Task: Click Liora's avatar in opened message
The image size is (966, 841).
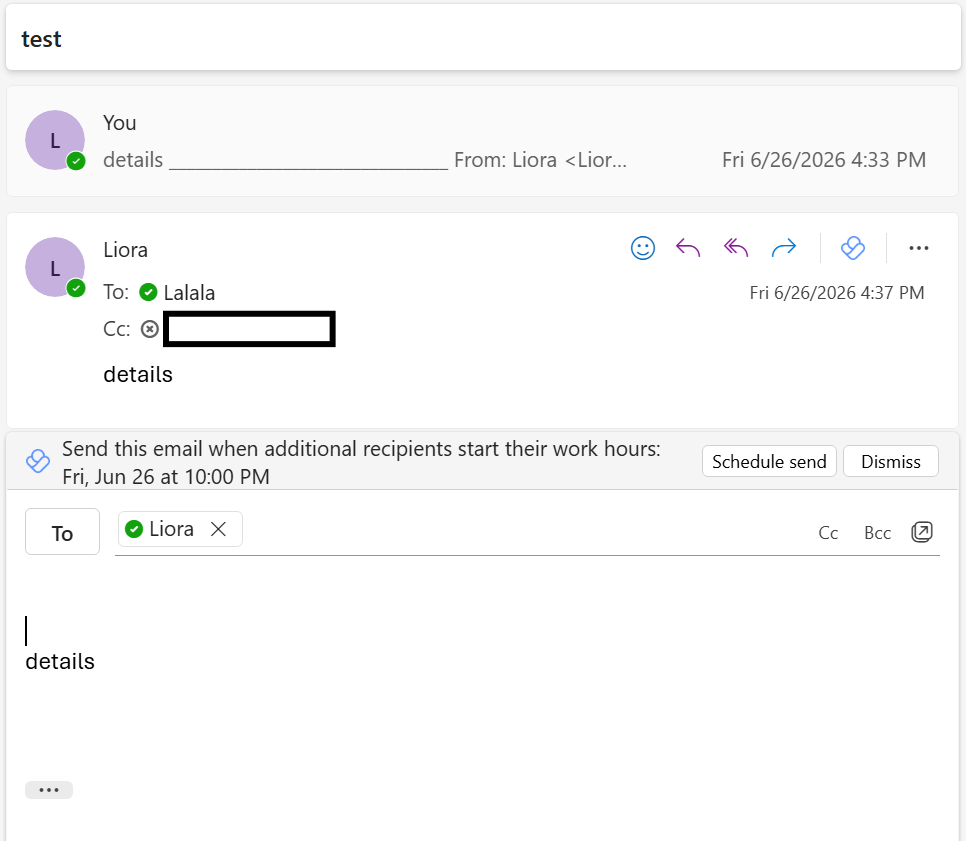Action: [55, 267]
